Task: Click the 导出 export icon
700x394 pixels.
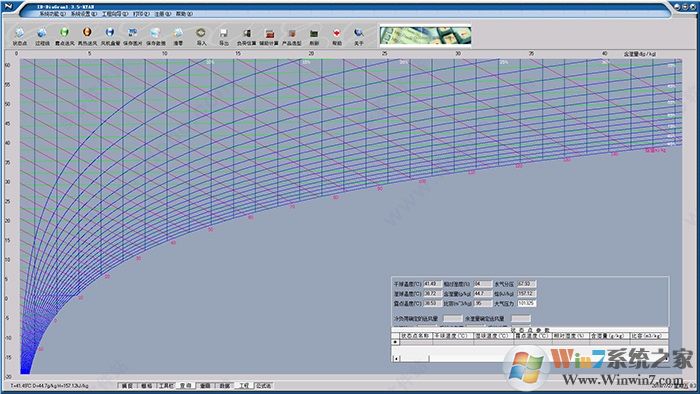Action: tap(224, 36)
